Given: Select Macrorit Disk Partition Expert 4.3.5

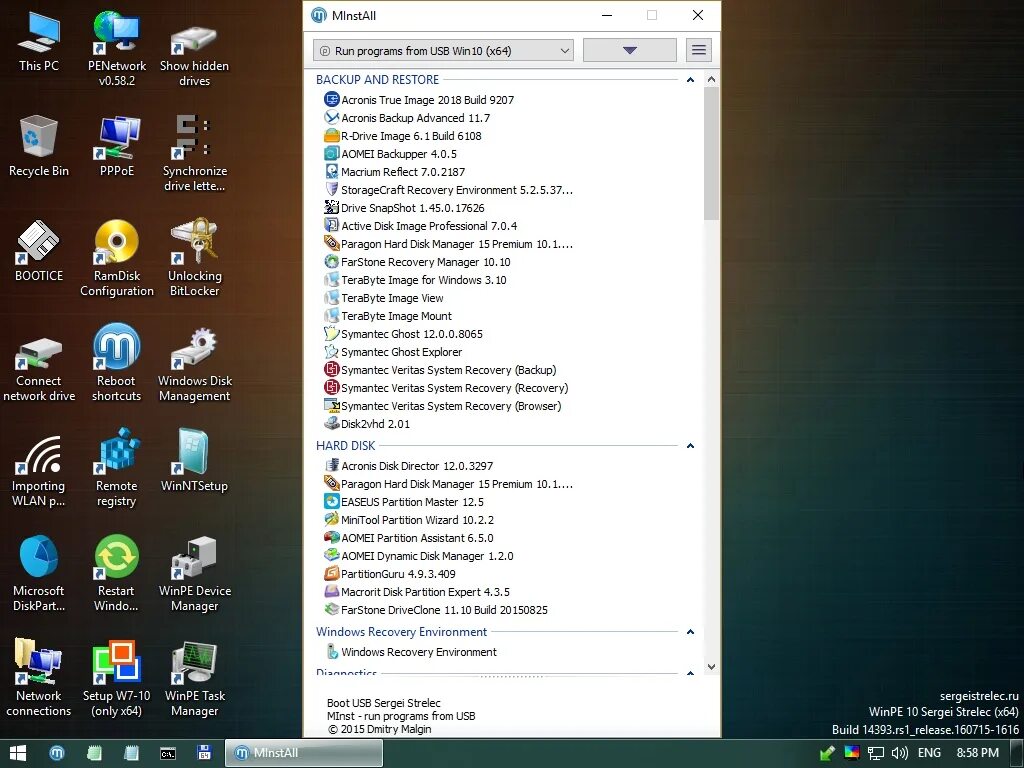Looking at the screenshot, I should pos(417,592).
